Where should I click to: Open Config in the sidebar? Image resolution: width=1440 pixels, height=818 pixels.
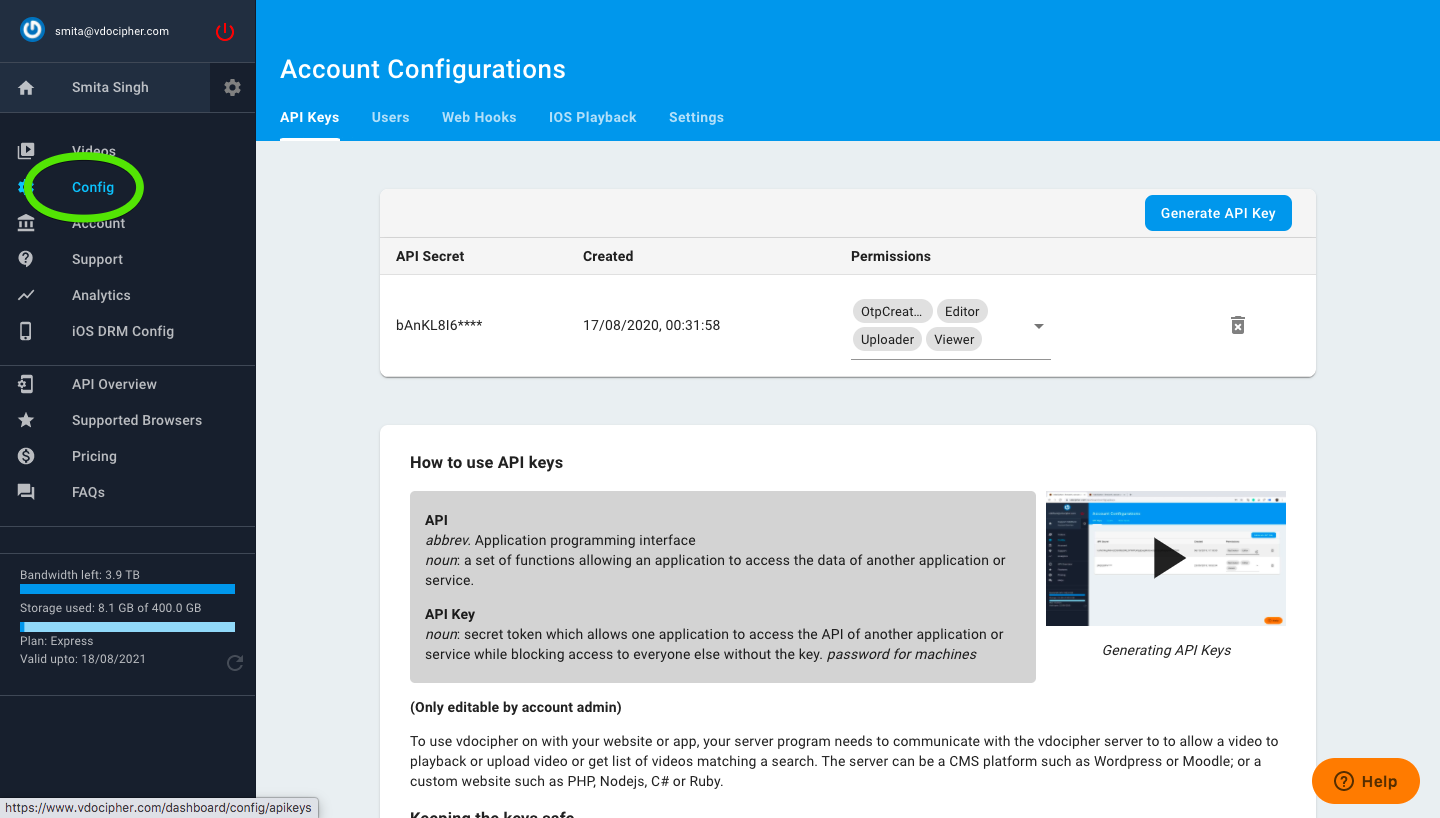93,187
